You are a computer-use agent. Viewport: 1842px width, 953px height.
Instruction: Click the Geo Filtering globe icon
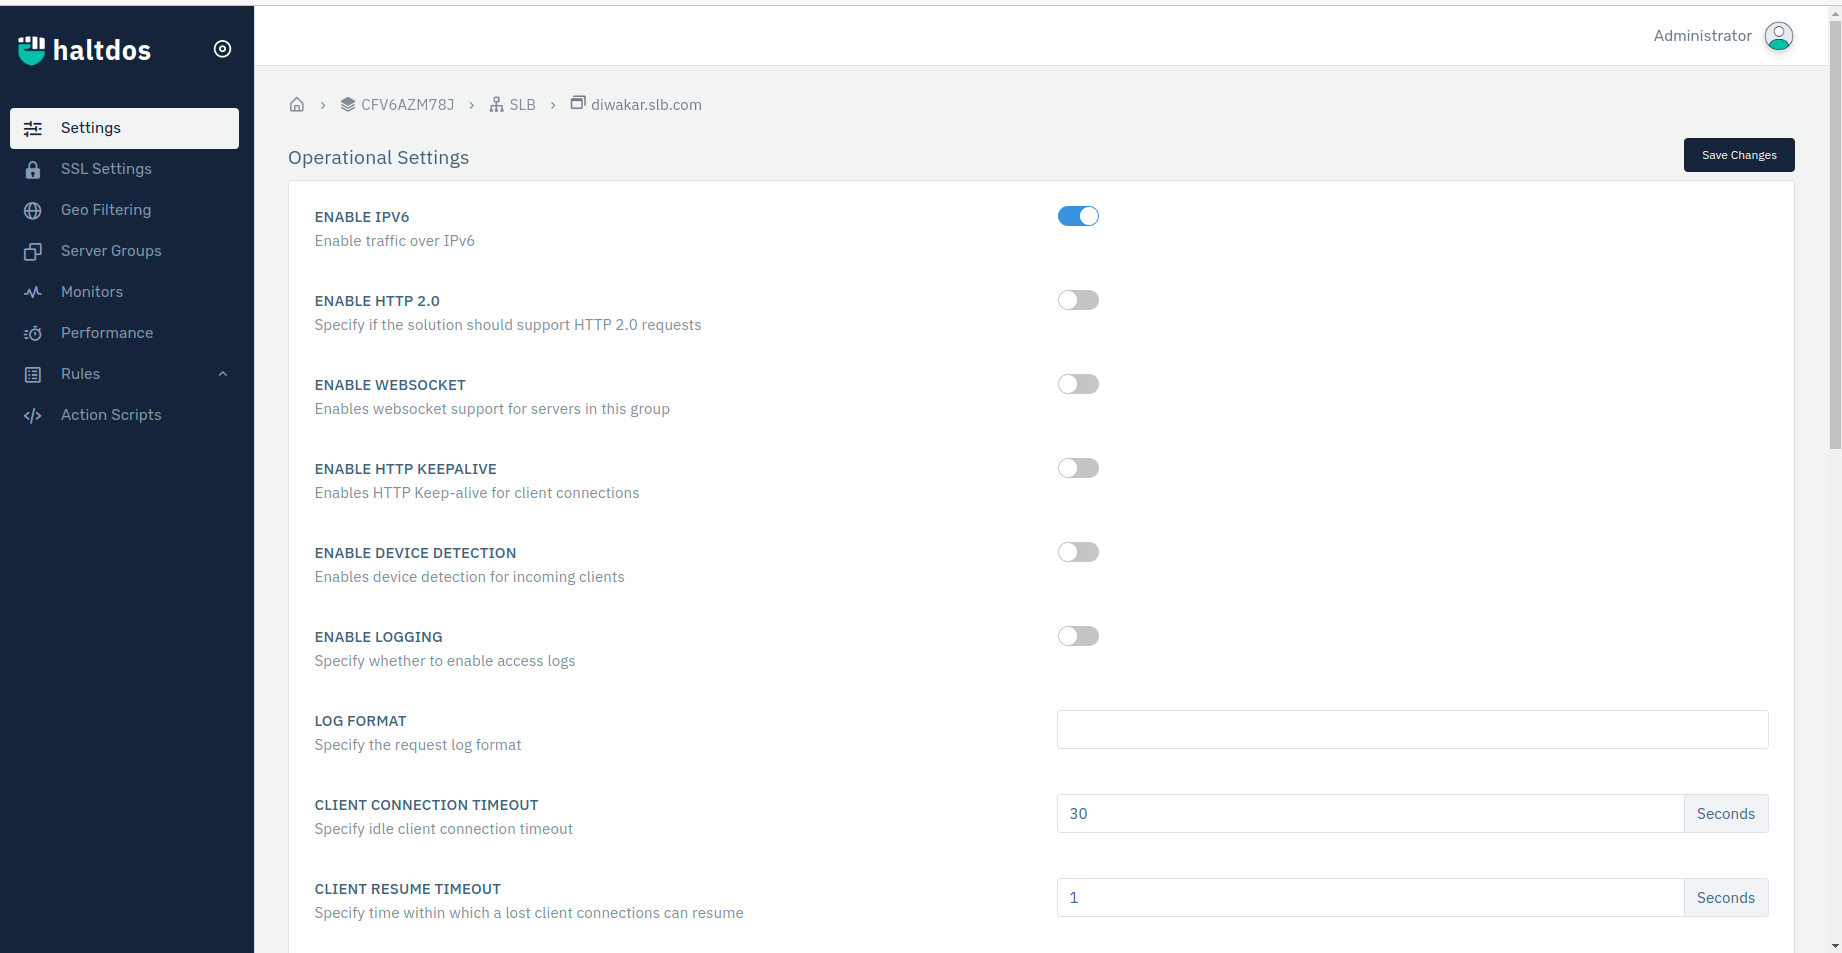(x=33, y=211)
